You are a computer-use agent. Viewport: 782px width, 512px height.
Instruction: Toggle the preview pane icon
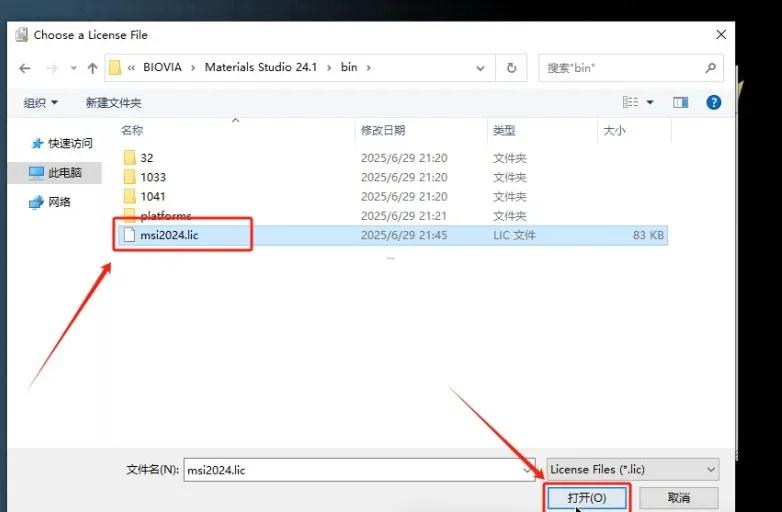[681, 102]
